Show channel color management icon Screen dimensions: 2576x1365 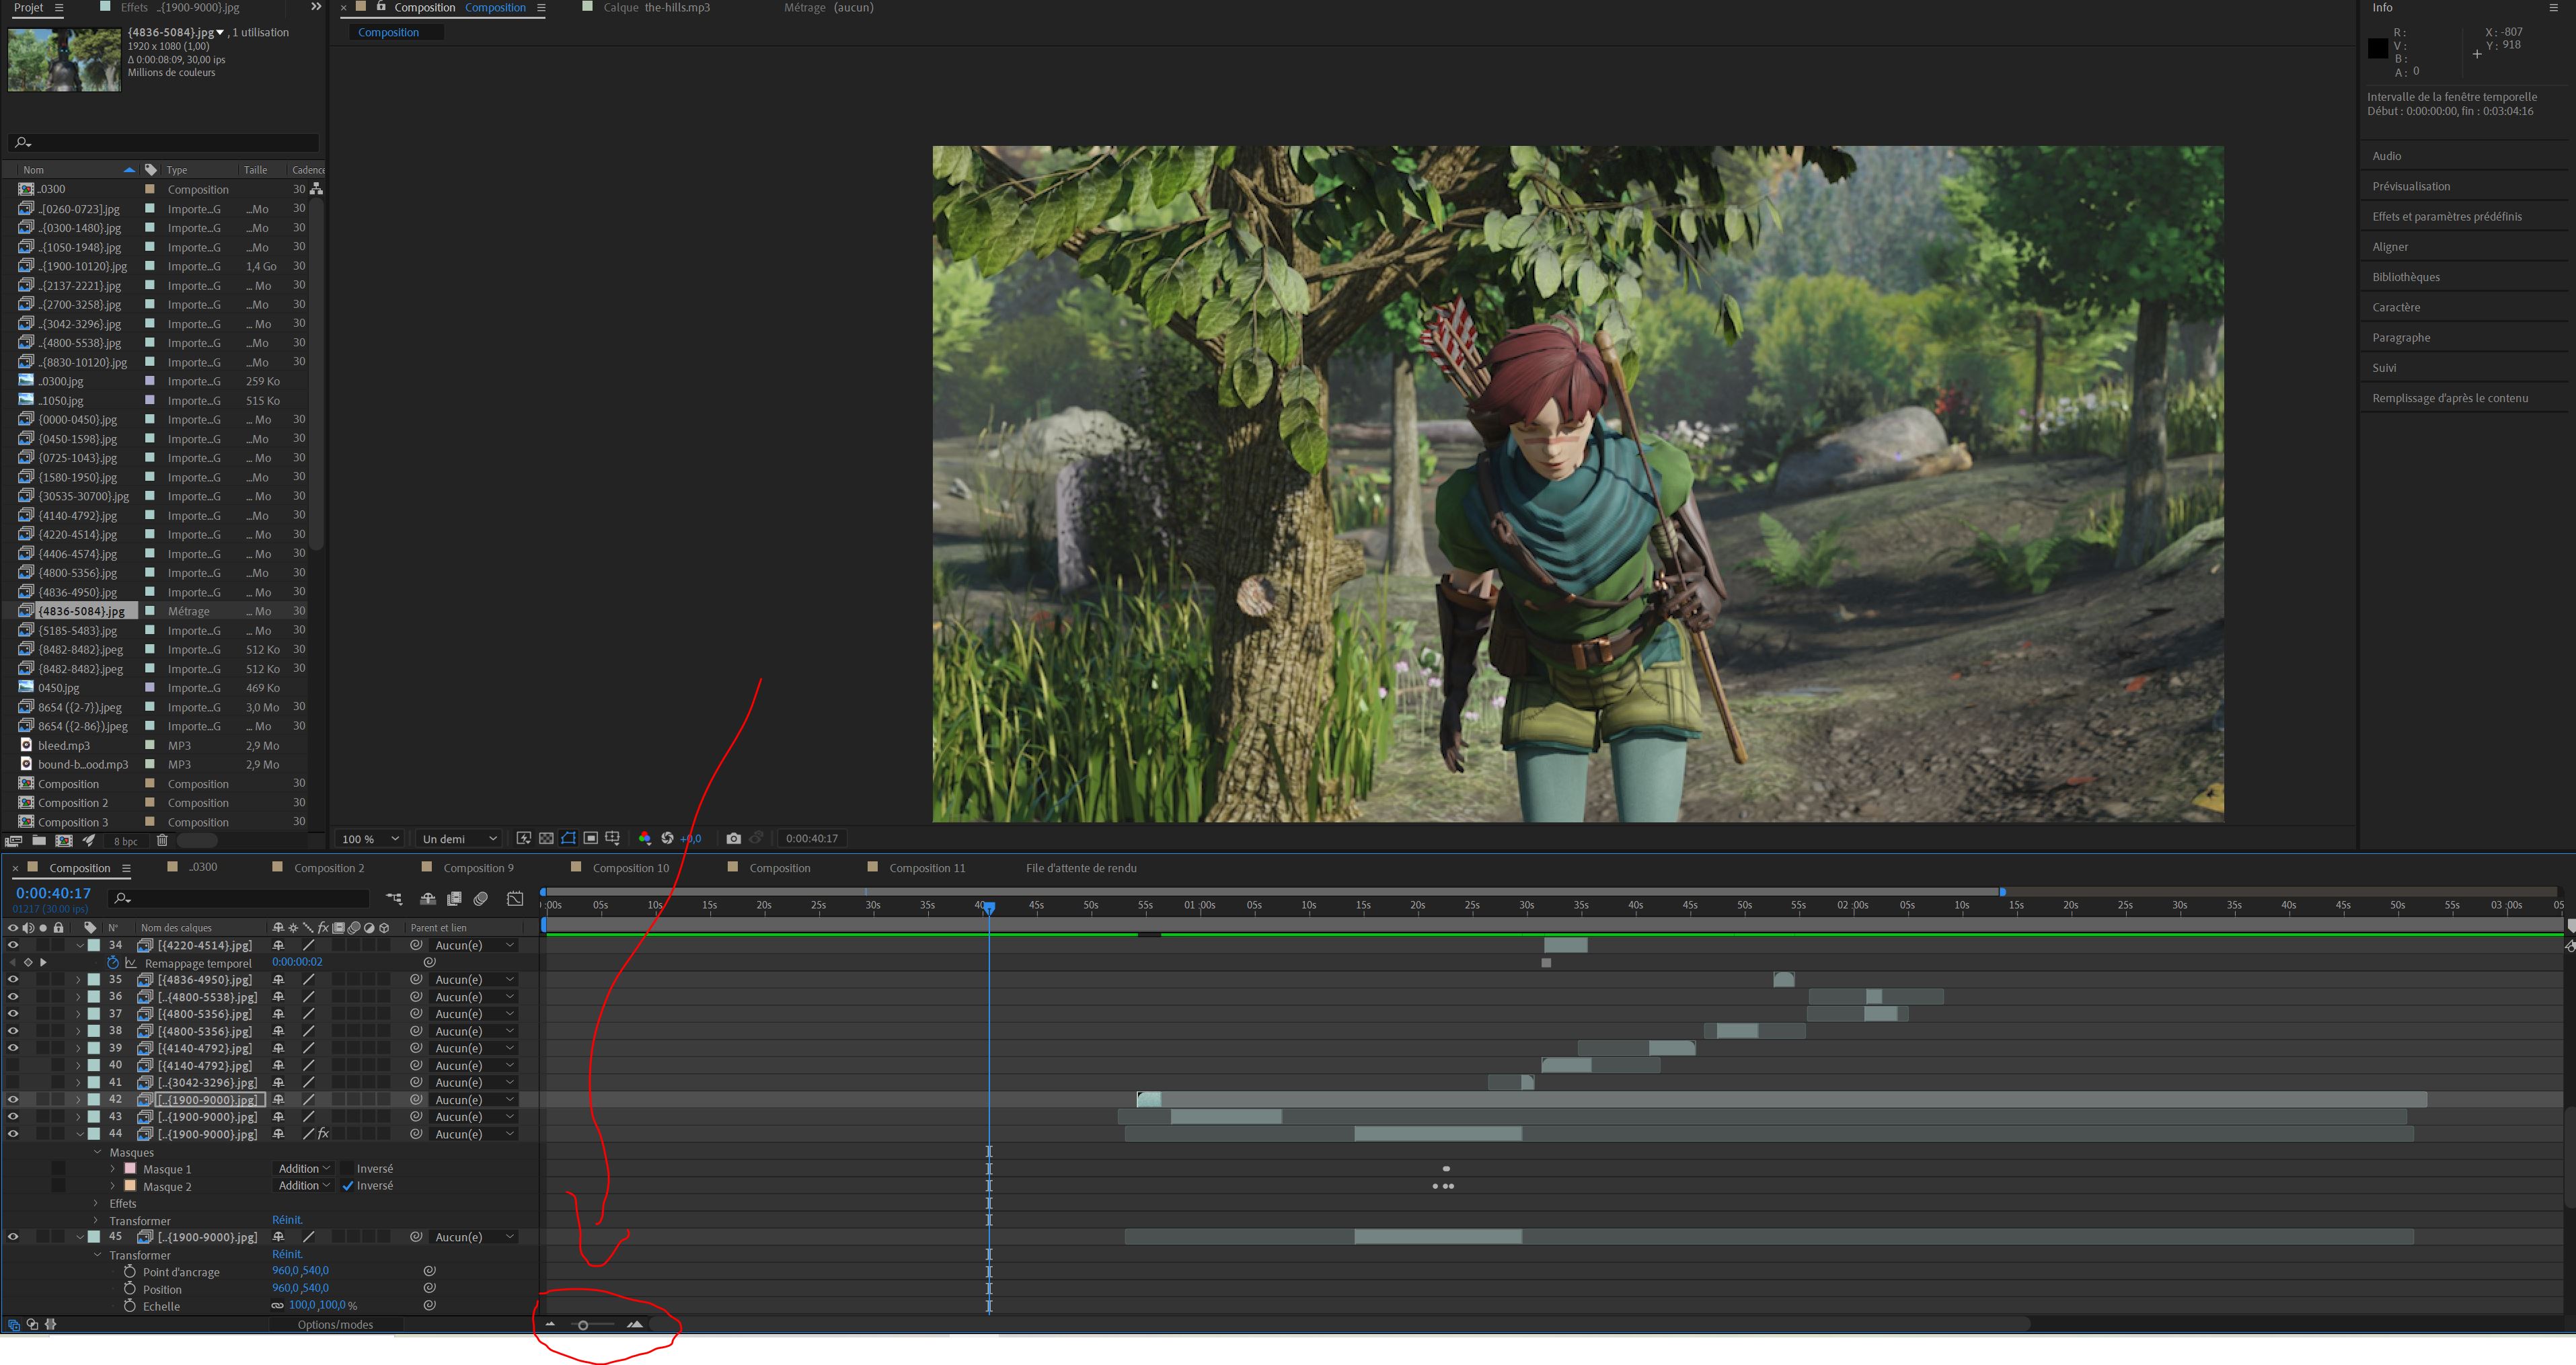click(645, 838)
